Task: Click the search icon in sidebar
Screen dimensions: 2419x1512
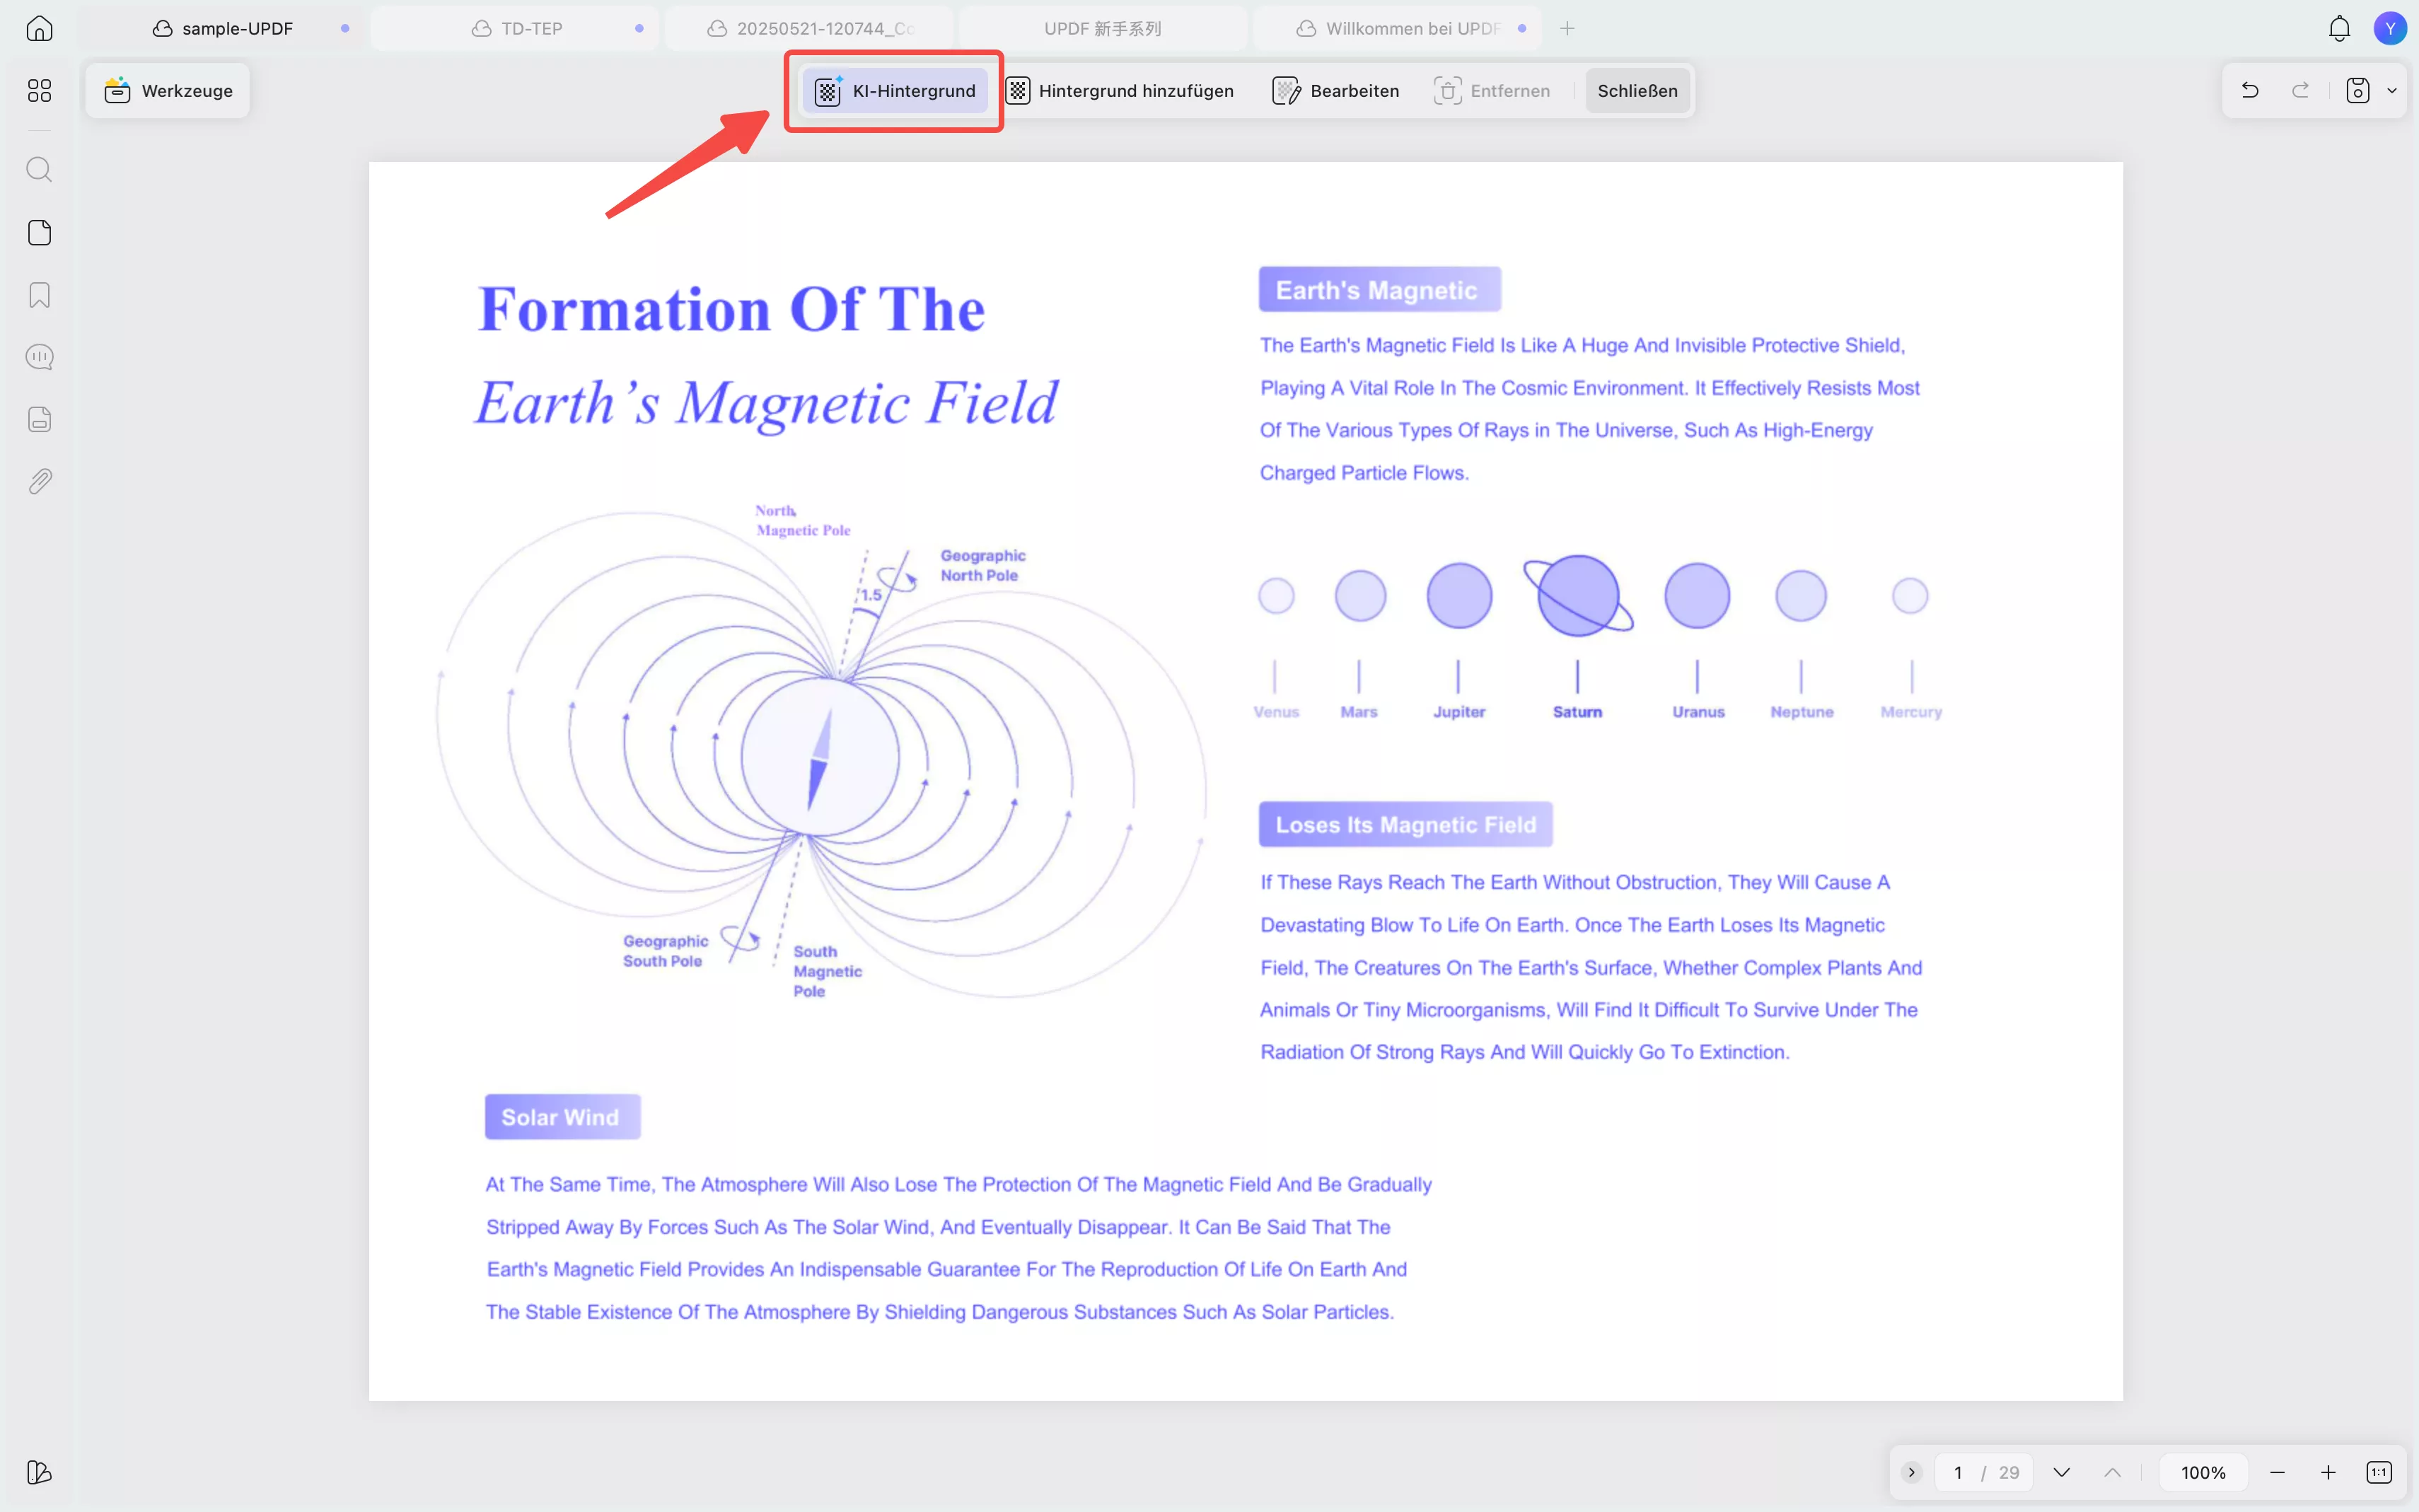Action: click(x=39, y=169)
